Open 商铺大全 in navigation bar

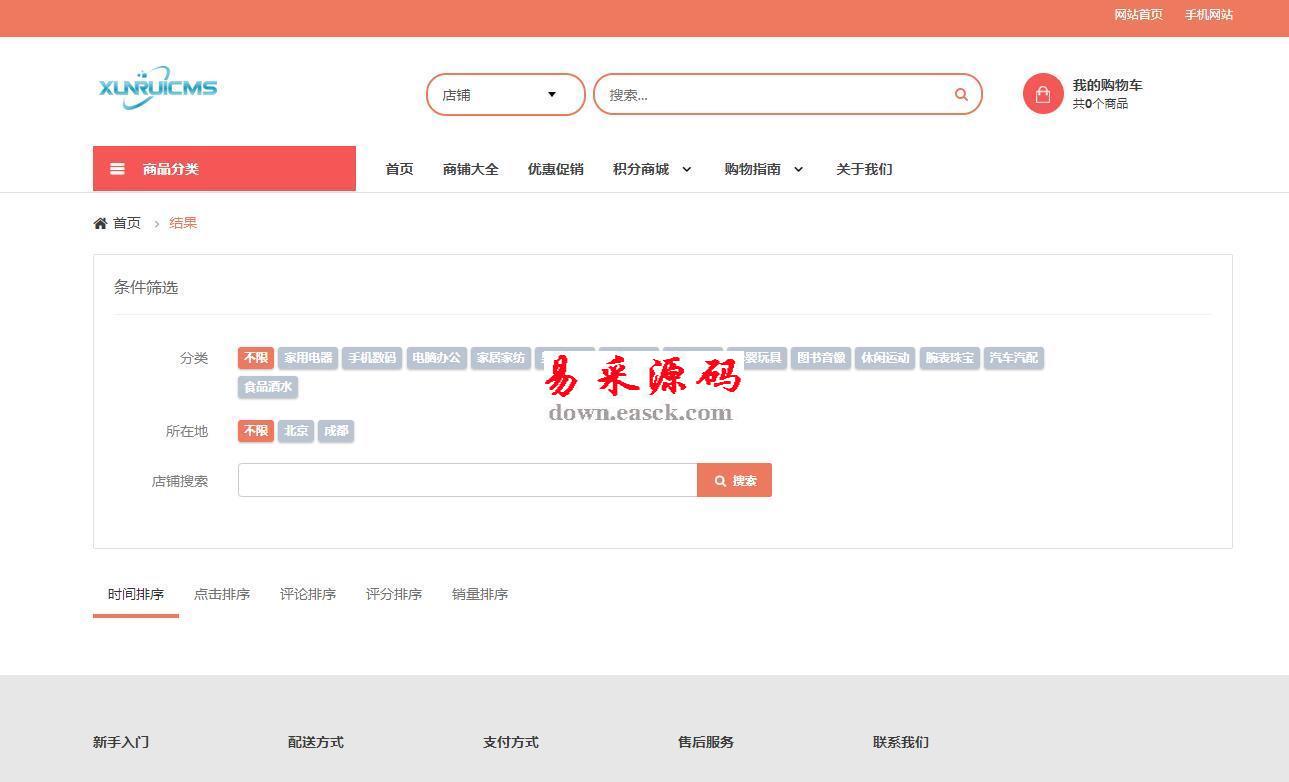pyautogui.click(x=470, y=169)
